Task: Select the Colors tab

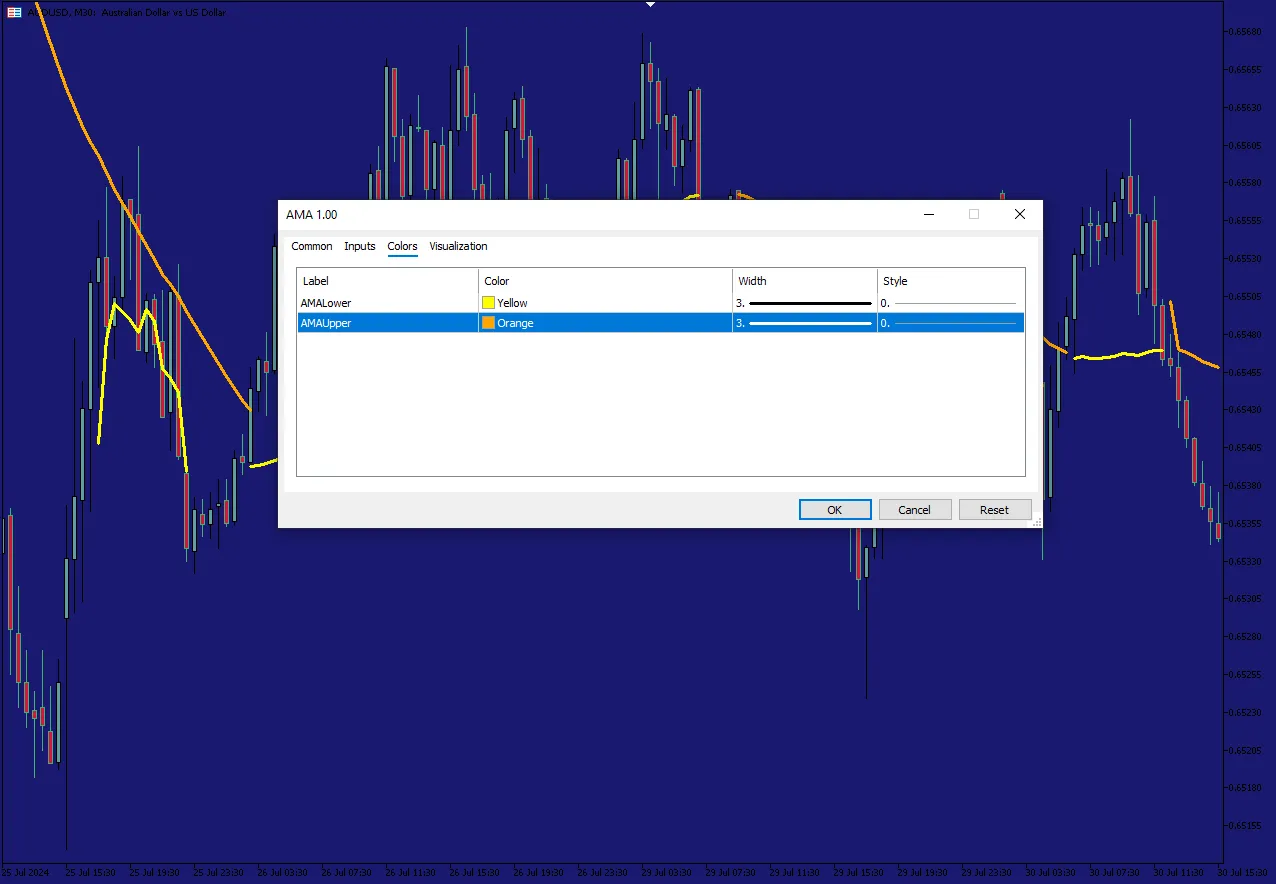Action: (402, 246)
